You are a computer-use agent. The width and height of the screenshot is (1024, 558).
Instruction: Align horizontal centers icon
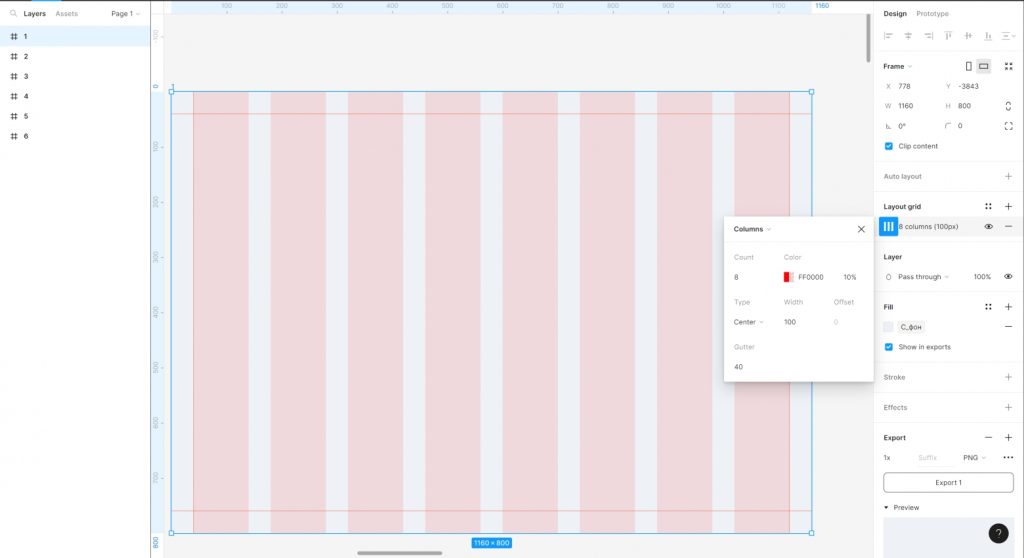click(x=908, y=36)
